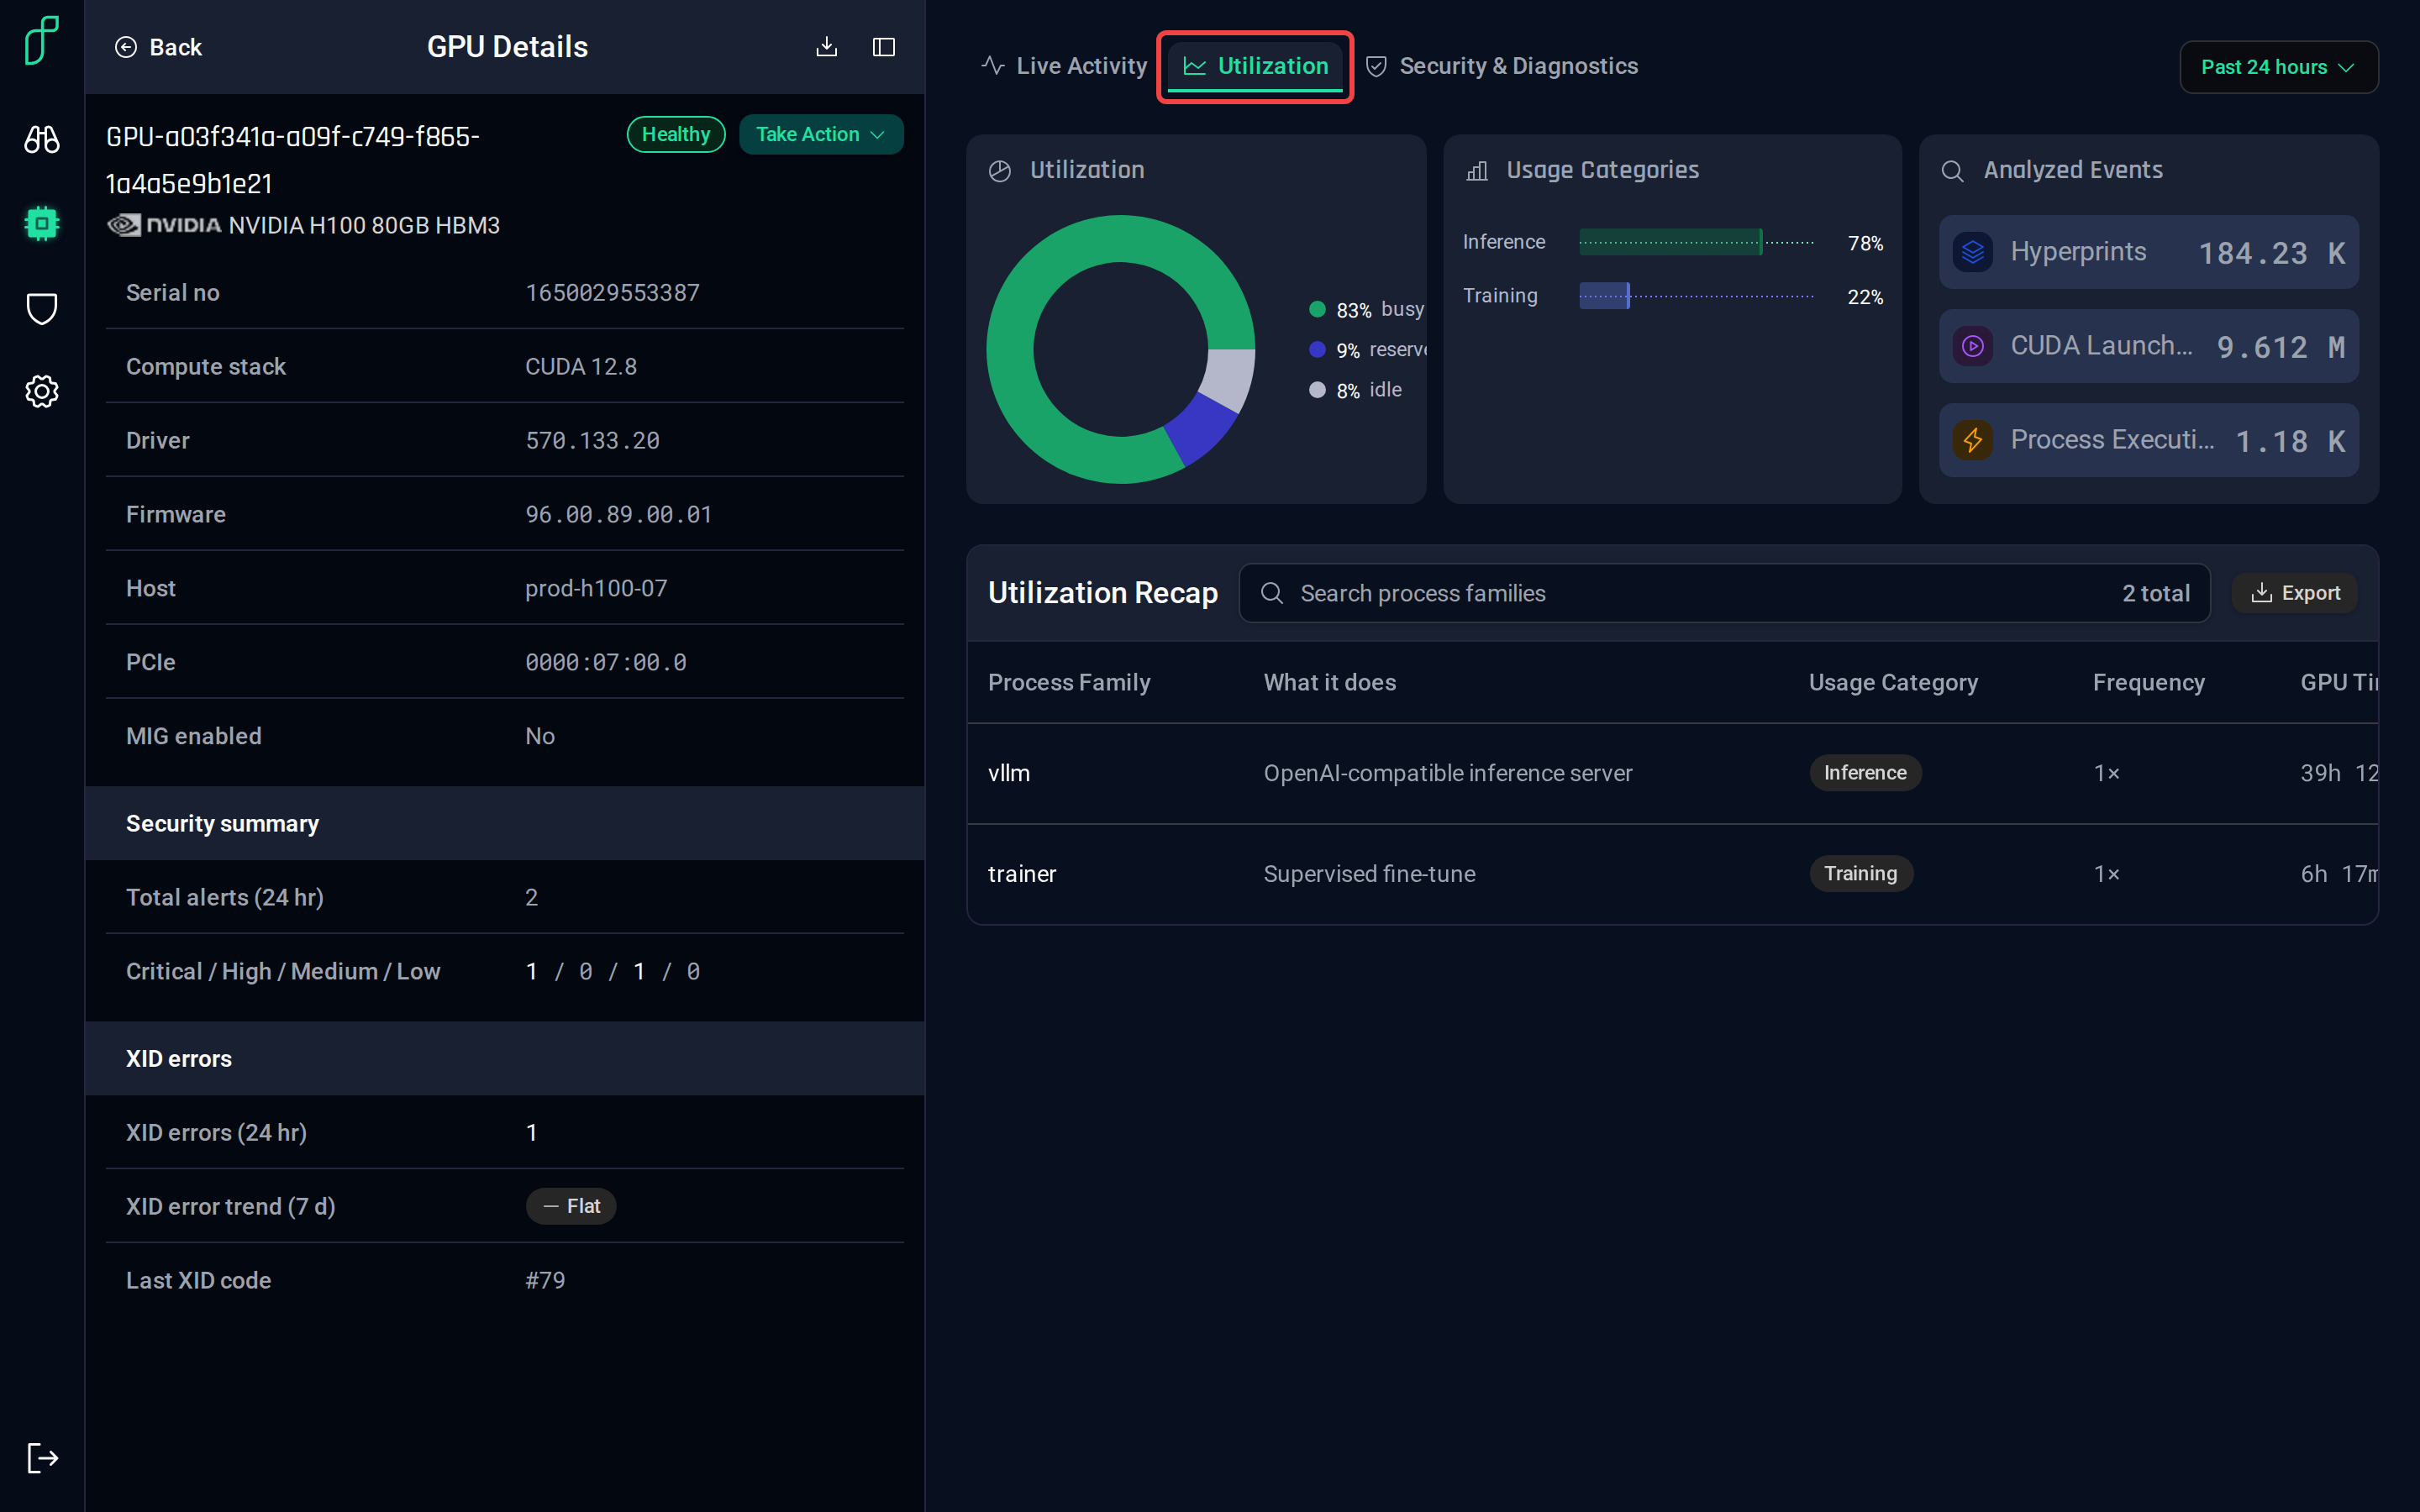
Task: Click the CUDA Launch play icon
Action: pyautogui.click(x=1973, y=346)
